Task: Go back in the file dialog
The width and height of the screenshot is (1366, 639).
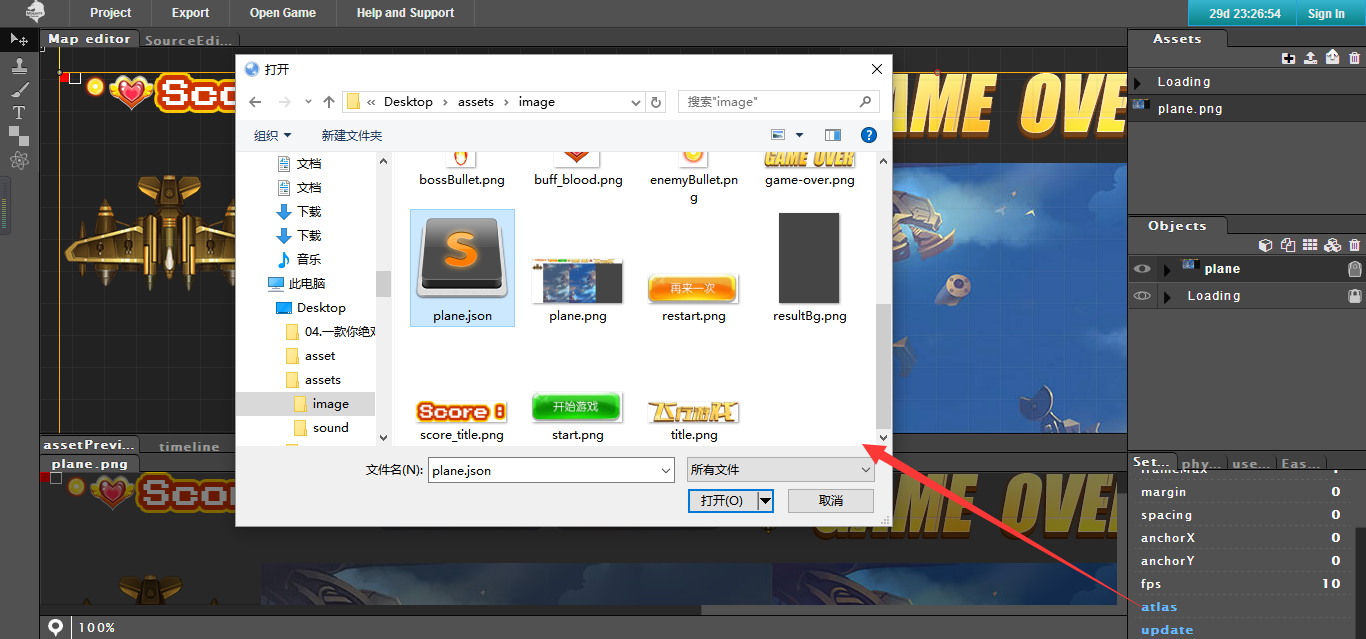Action: click(x=255, y=102)
